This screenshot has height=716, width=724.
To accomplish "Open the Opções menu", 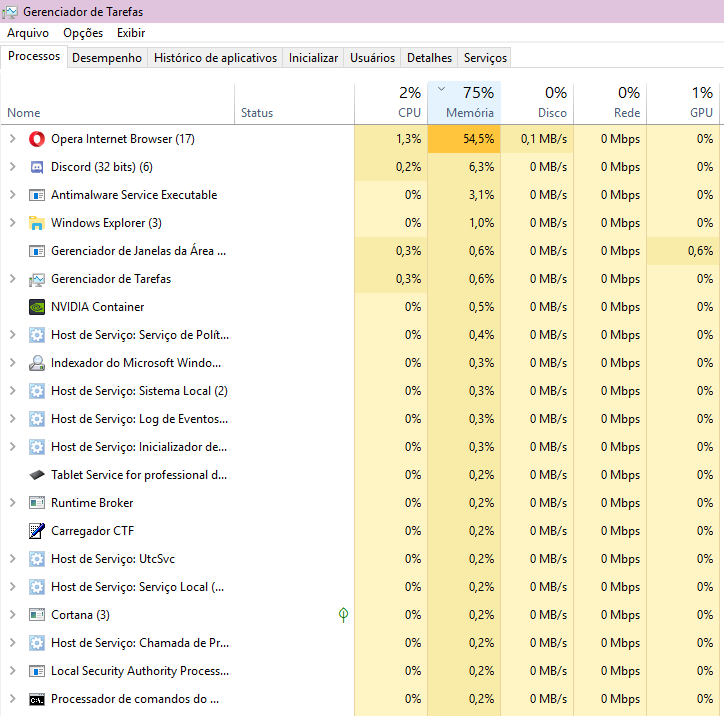I will click(x=83, y=33).
